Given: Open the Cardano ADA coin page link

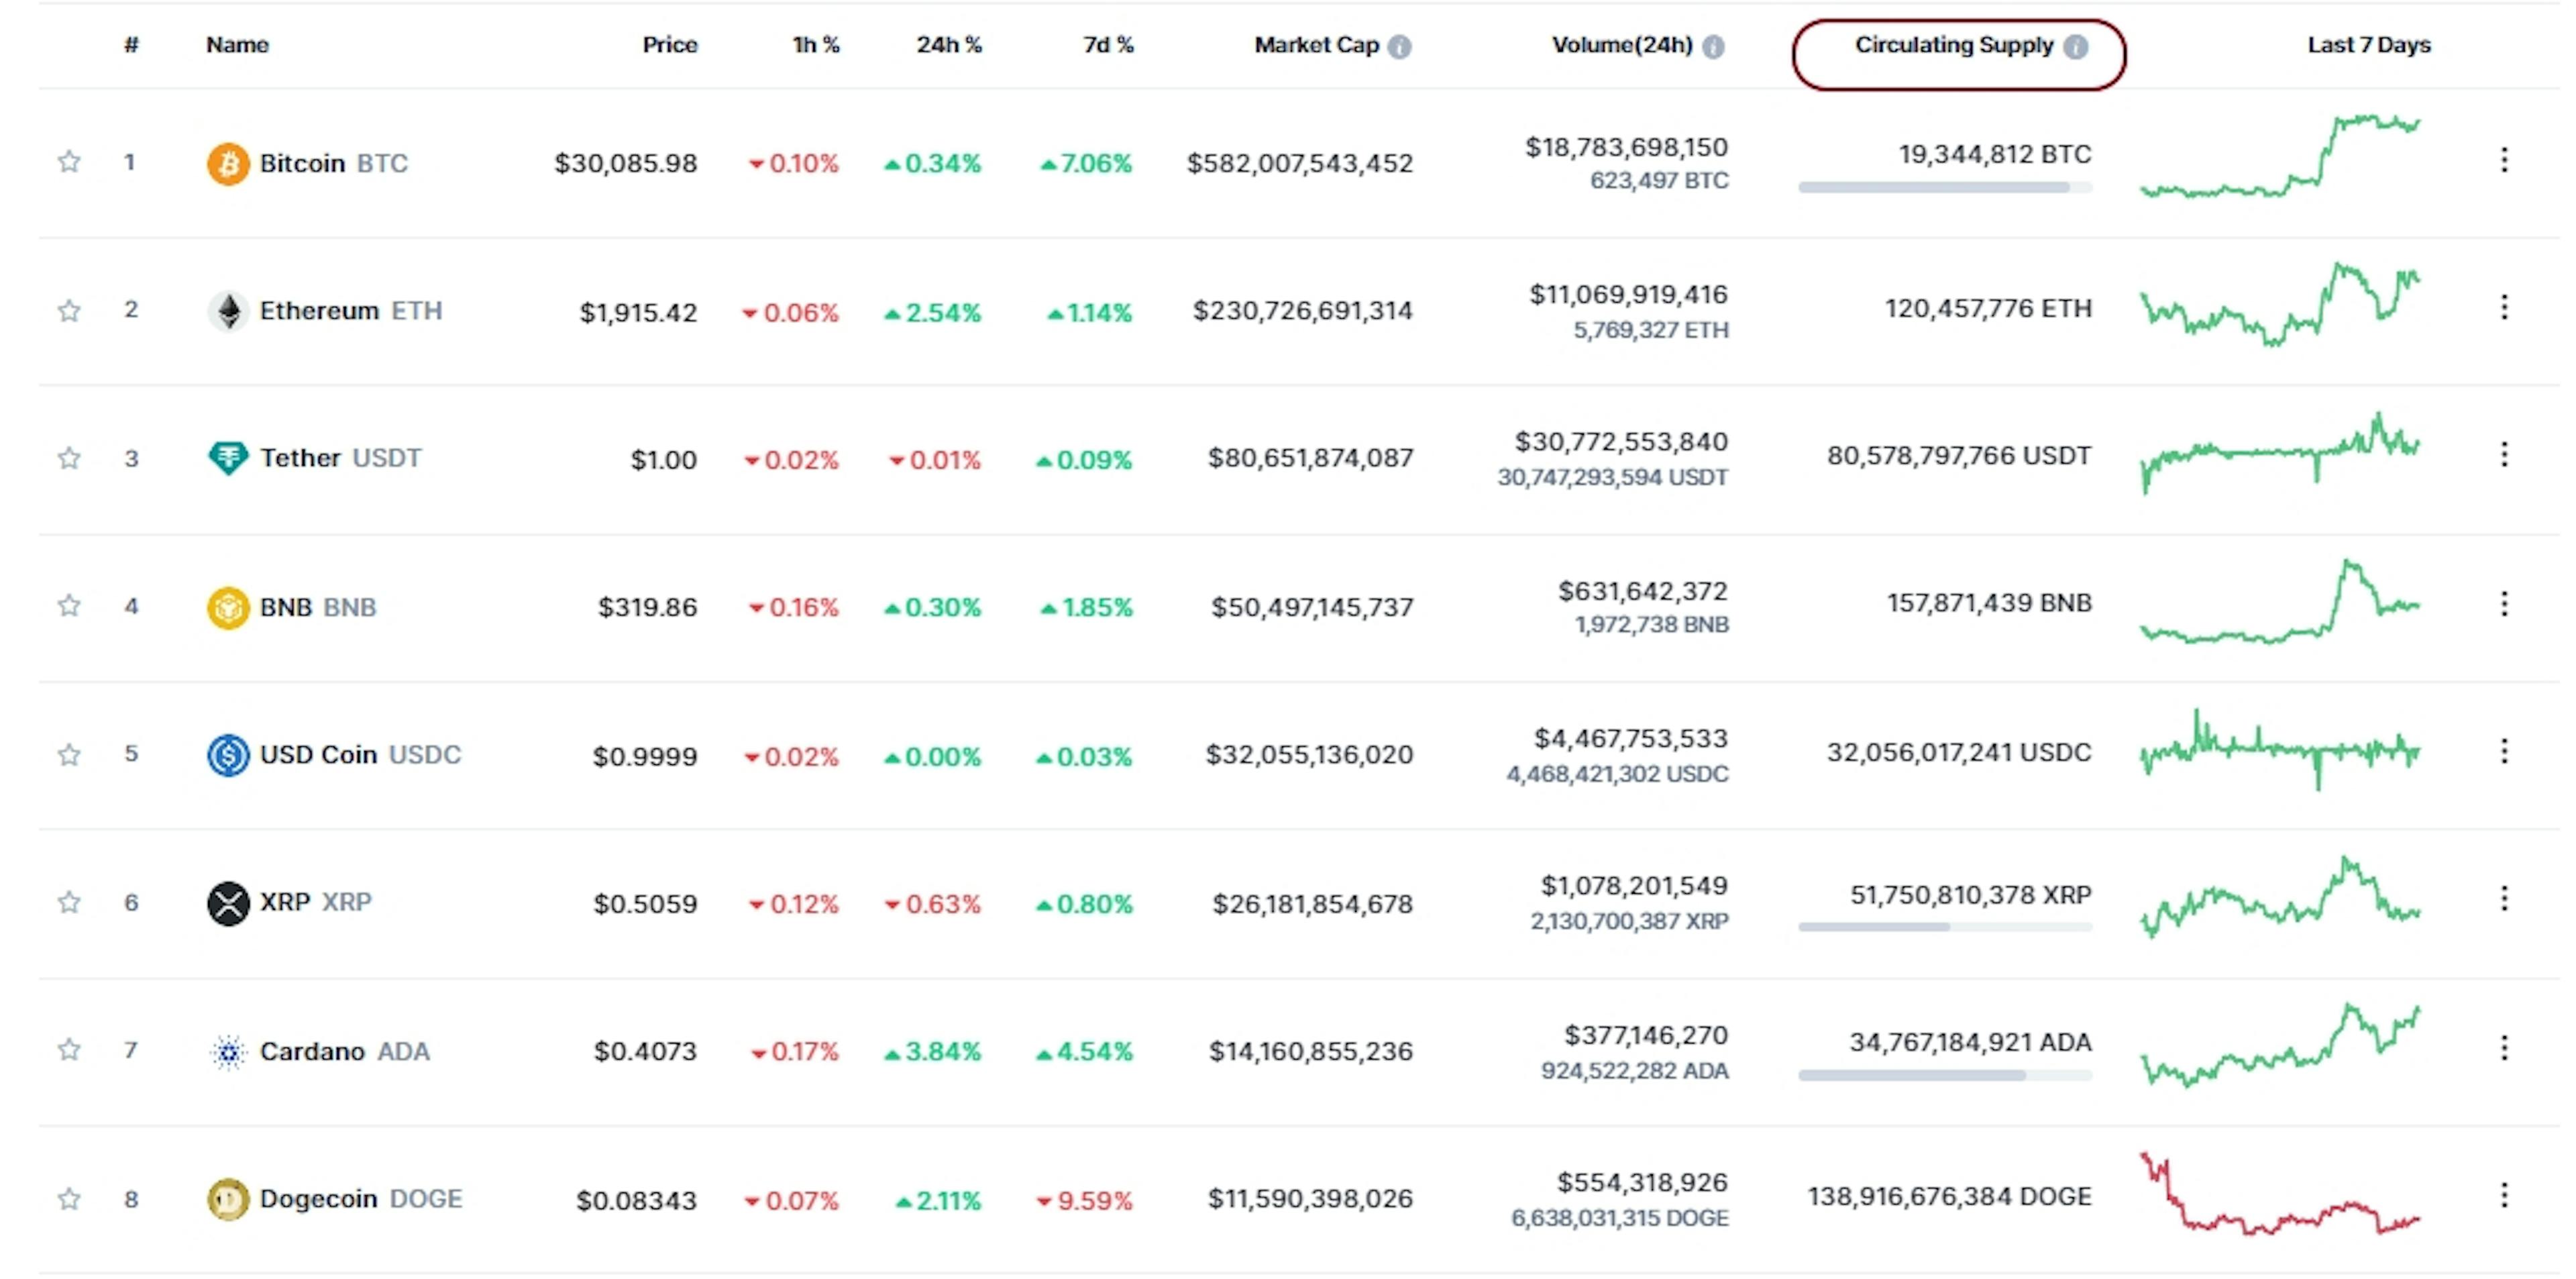Looking at the screenshot, I should point(344,1051).
